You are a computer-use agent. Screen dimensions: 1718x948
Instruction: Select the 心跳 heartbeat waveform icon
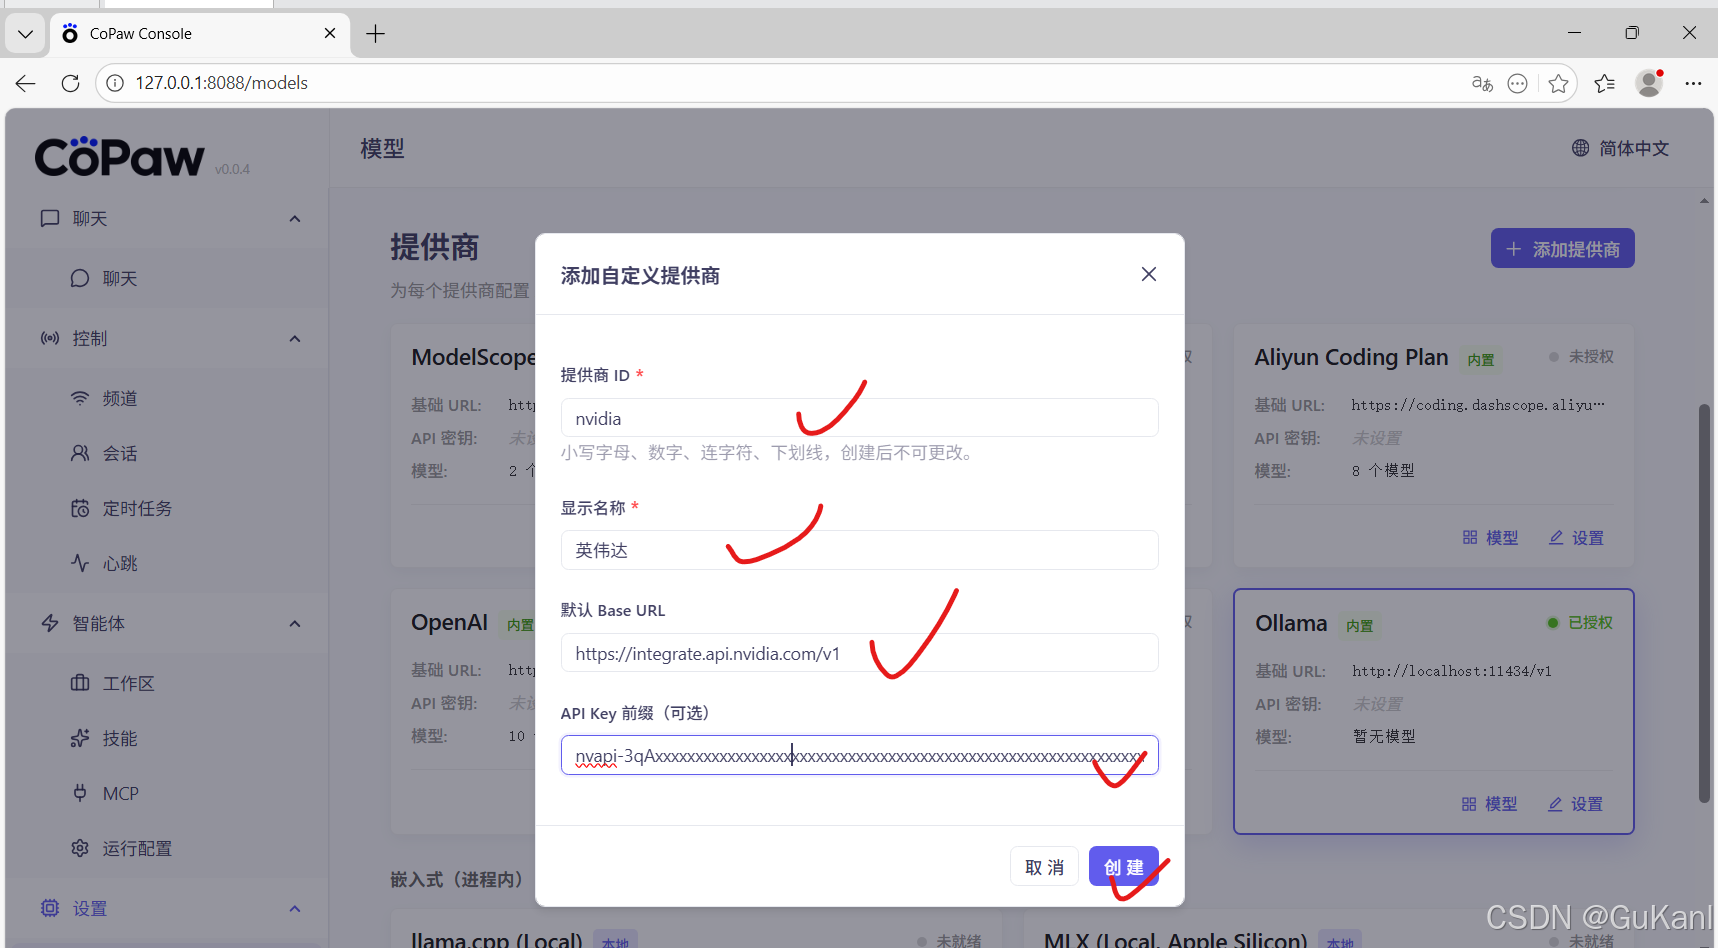(x=80, y=562)
